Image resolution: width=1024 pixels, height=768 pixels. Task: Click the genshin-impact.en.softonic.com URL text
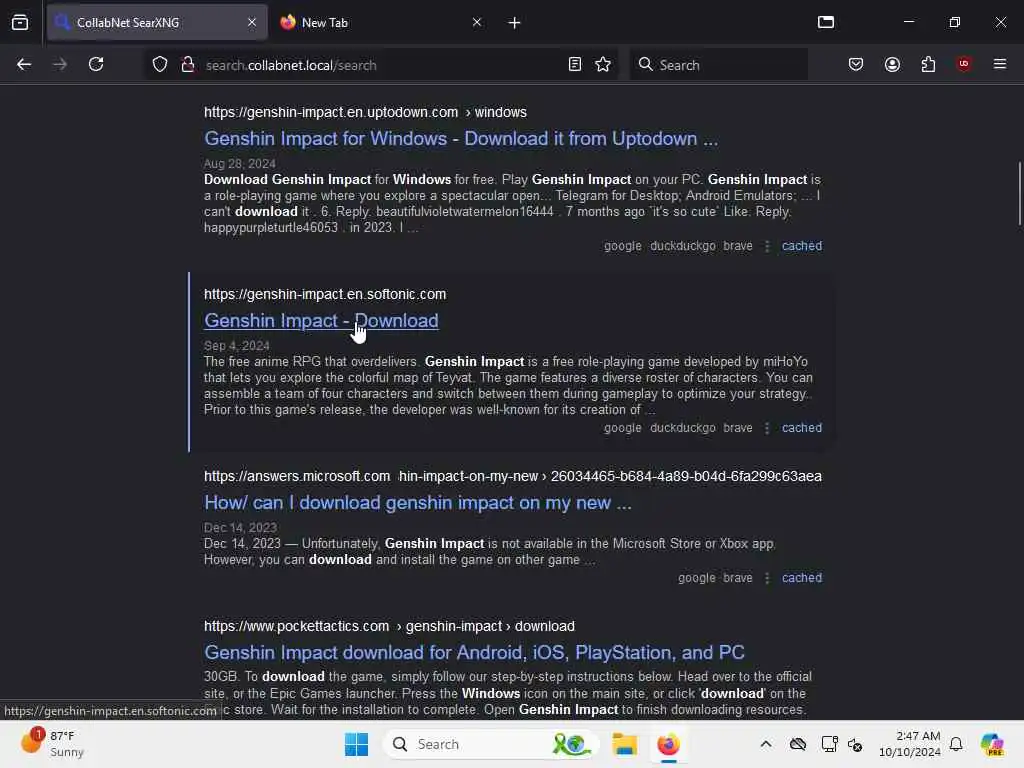[x=325, y=295]
